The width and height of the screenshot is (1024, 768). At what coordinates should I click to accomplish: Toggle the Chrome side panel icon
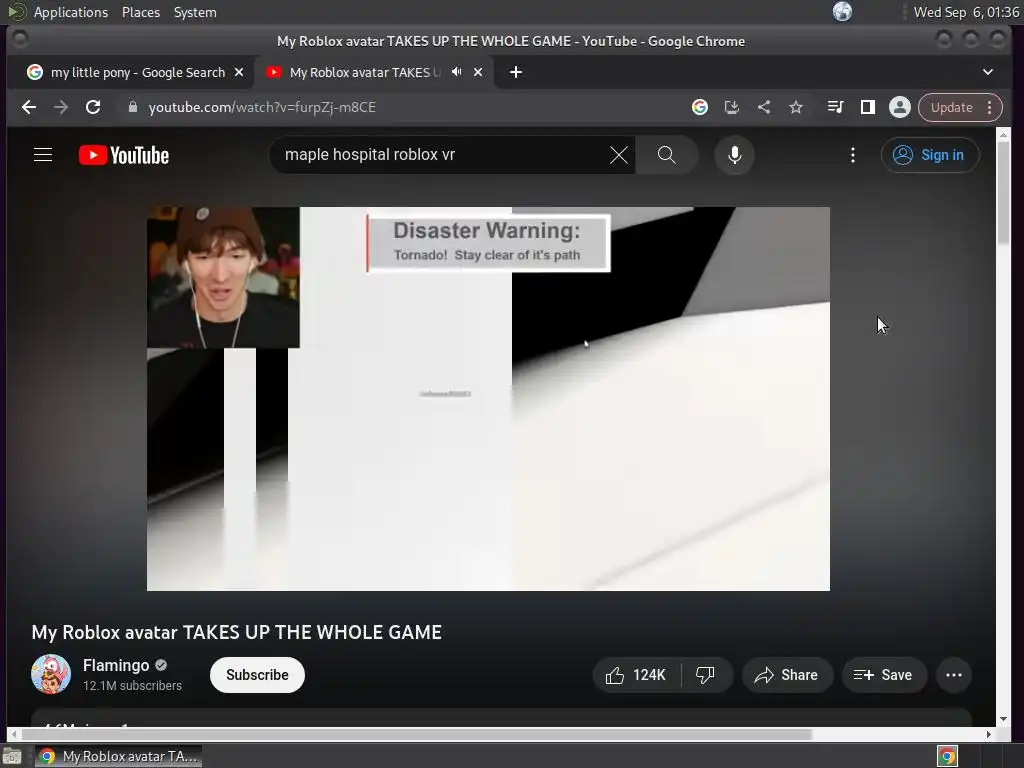[867, 107]
